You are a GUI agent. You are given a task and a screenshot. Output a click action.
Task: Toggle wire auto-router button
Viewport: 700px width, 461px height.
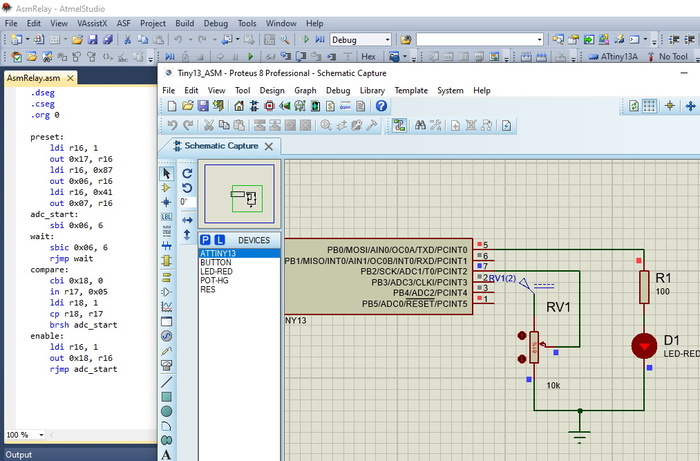click(399, 126)
